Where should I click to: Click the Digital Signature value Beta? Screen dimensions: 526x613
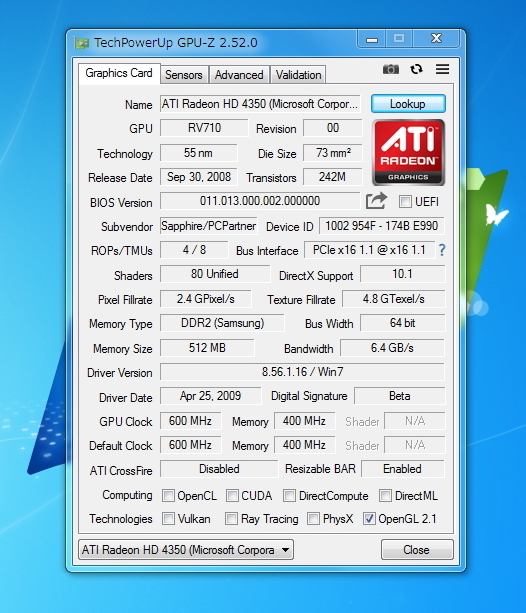pyautogui.click(x=400, y=396)
